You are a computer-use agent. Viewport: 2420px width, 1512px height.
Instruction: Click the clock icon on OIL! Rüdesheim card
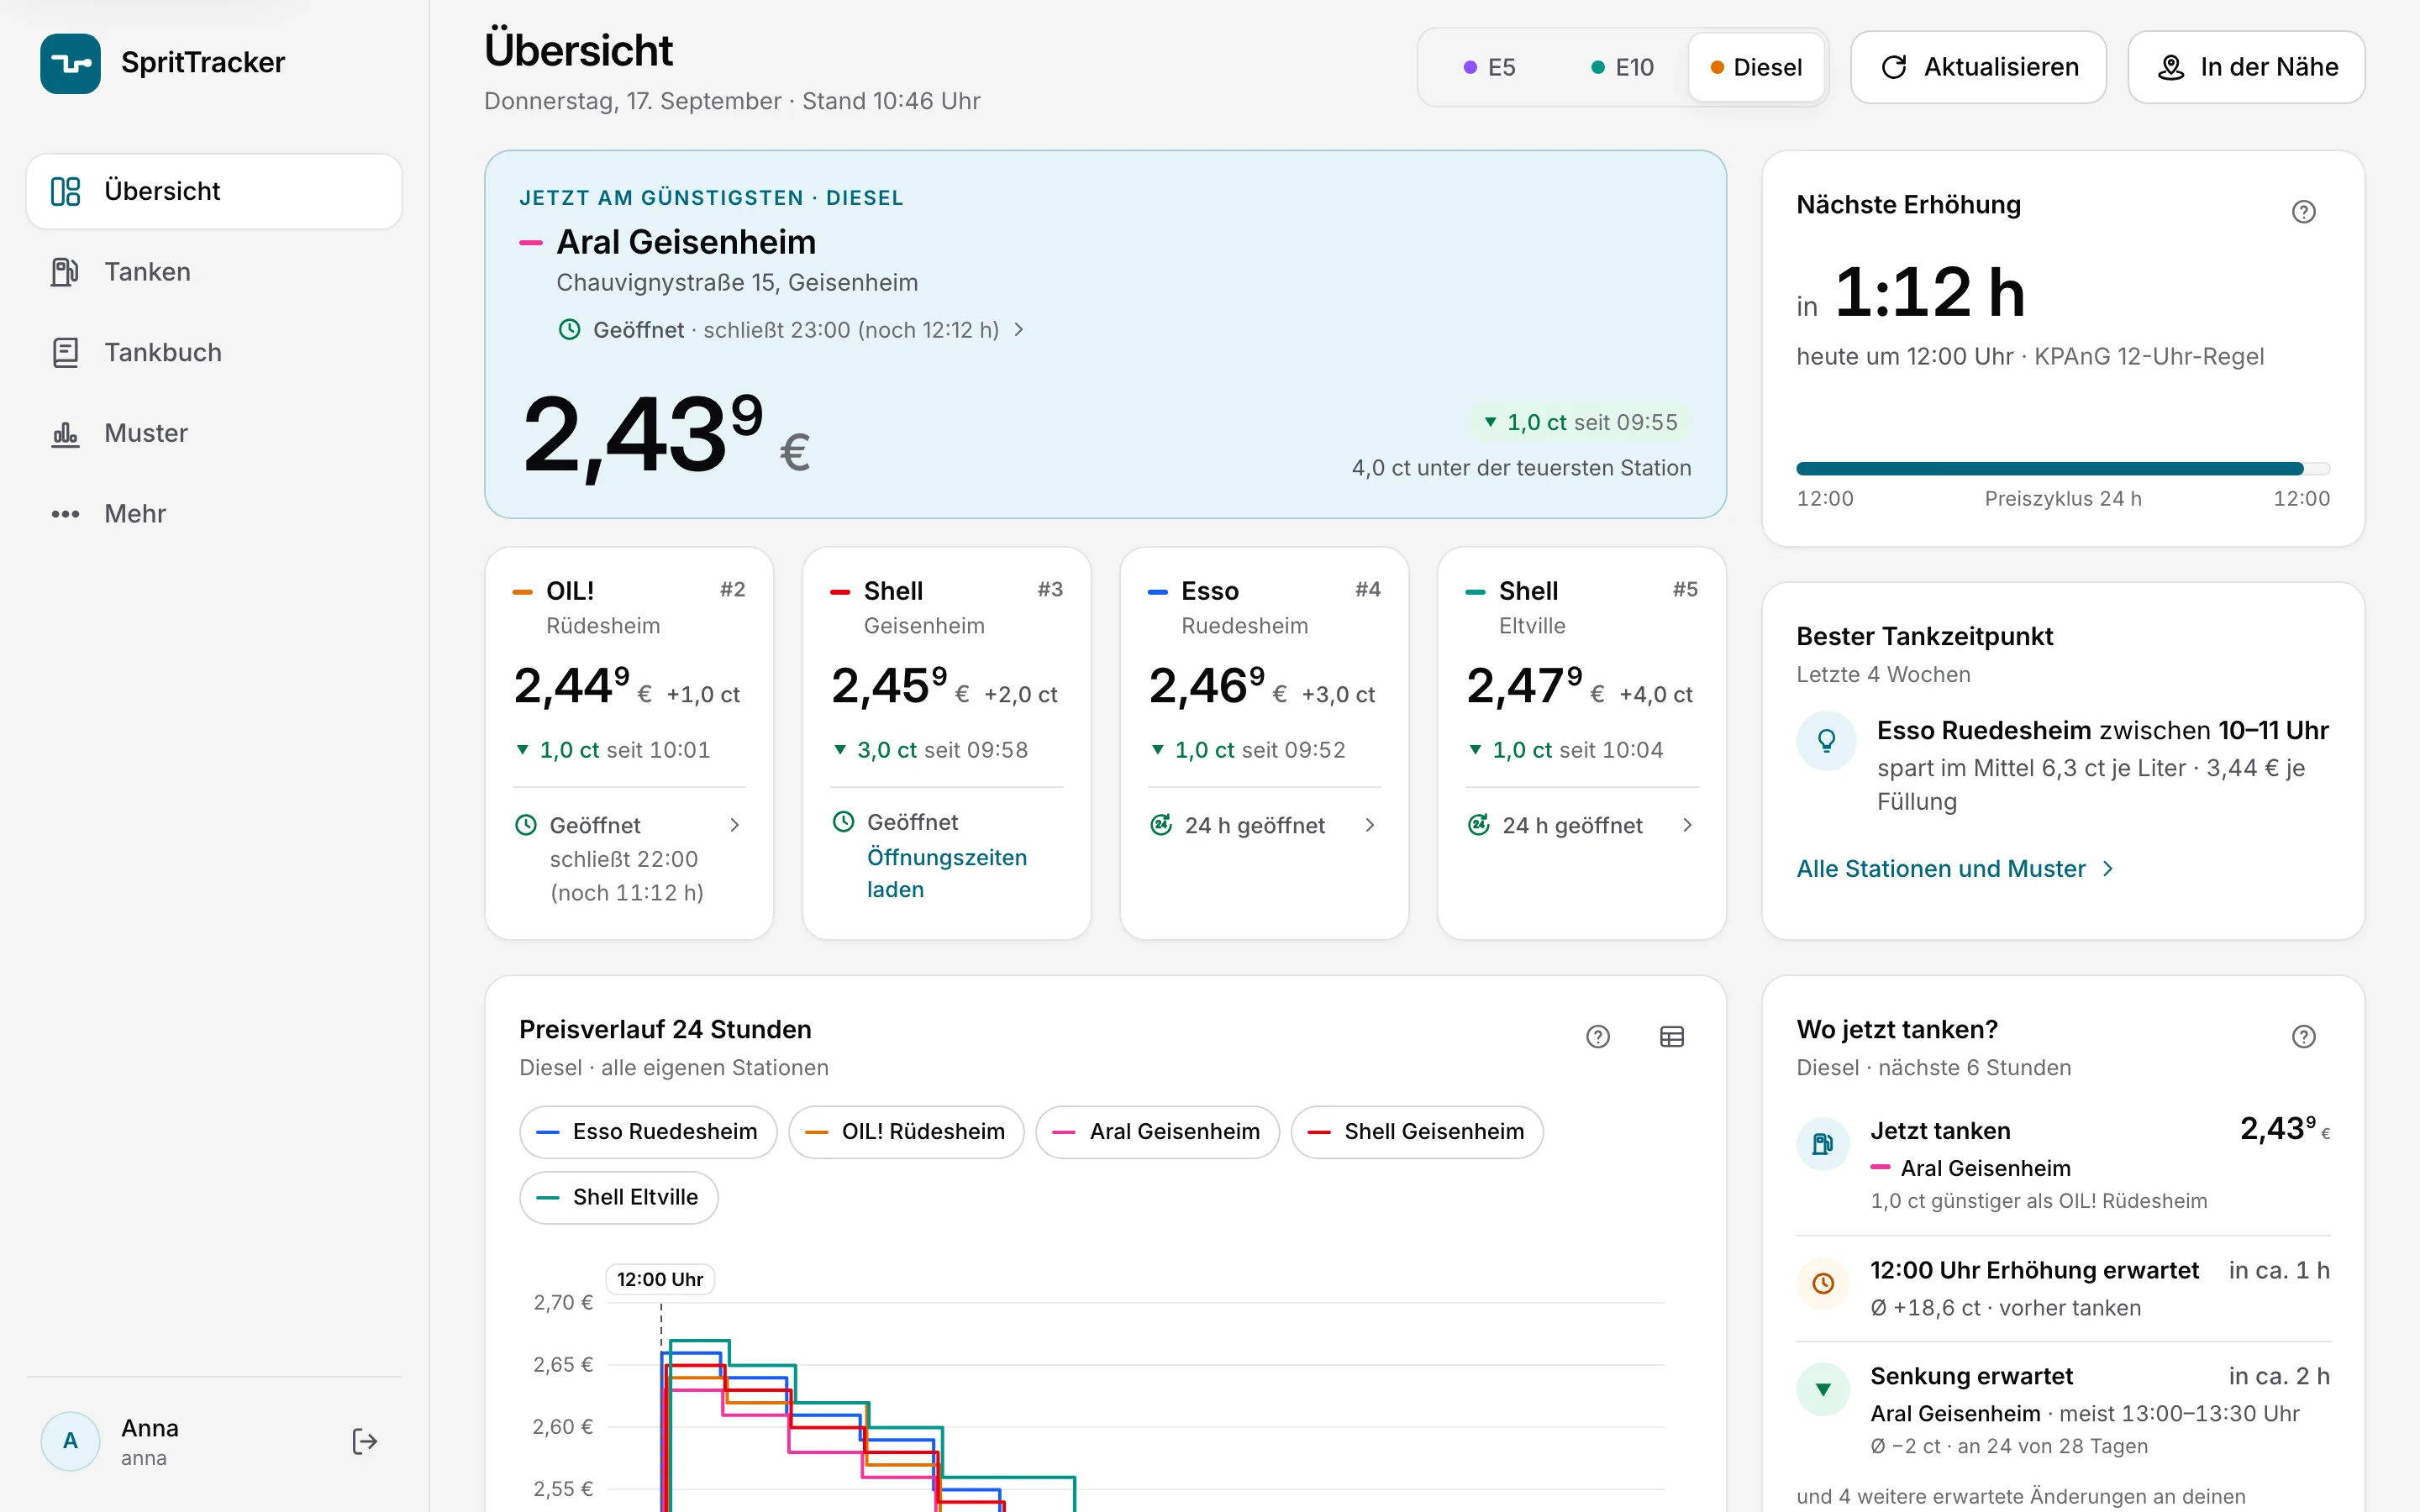[x=526, y=825]
